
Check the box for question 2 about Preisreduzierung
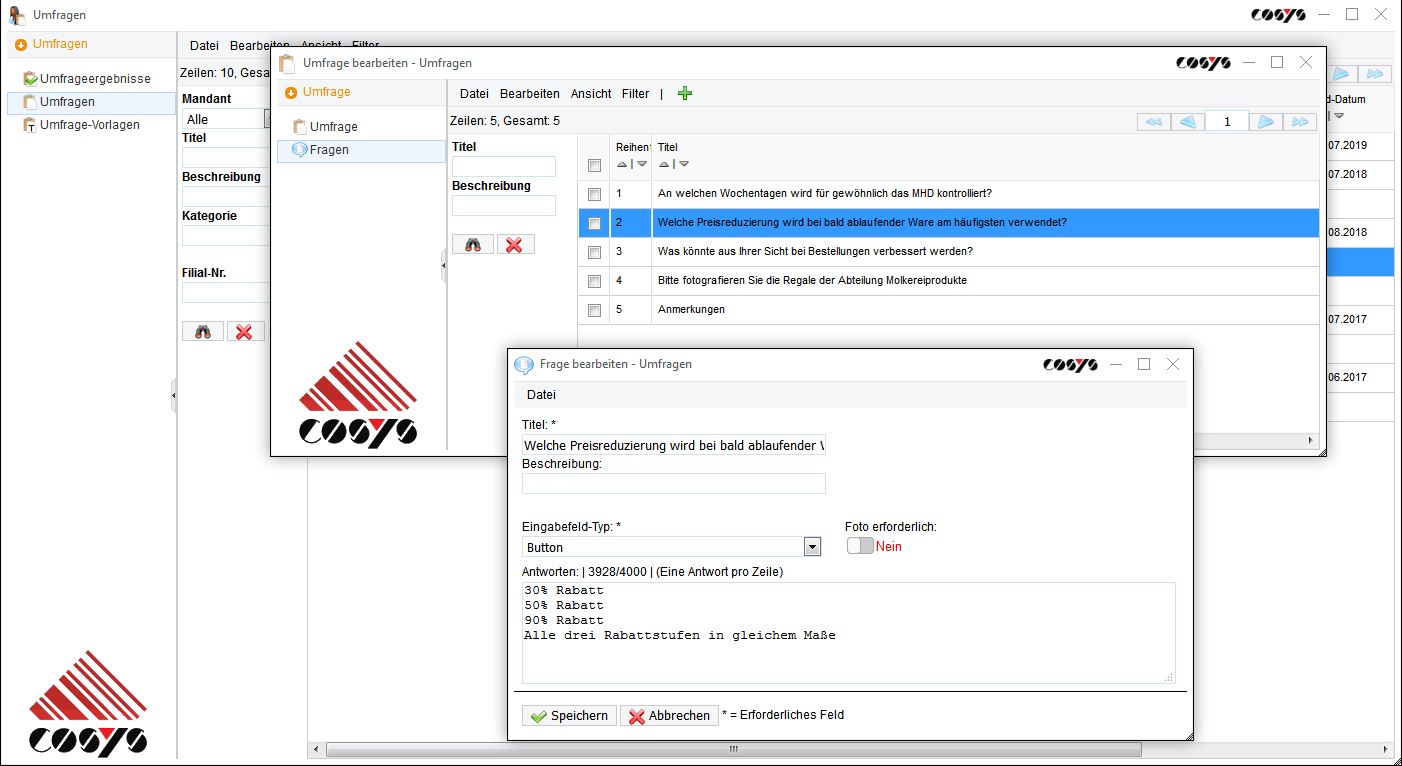[x=594, y=223]
